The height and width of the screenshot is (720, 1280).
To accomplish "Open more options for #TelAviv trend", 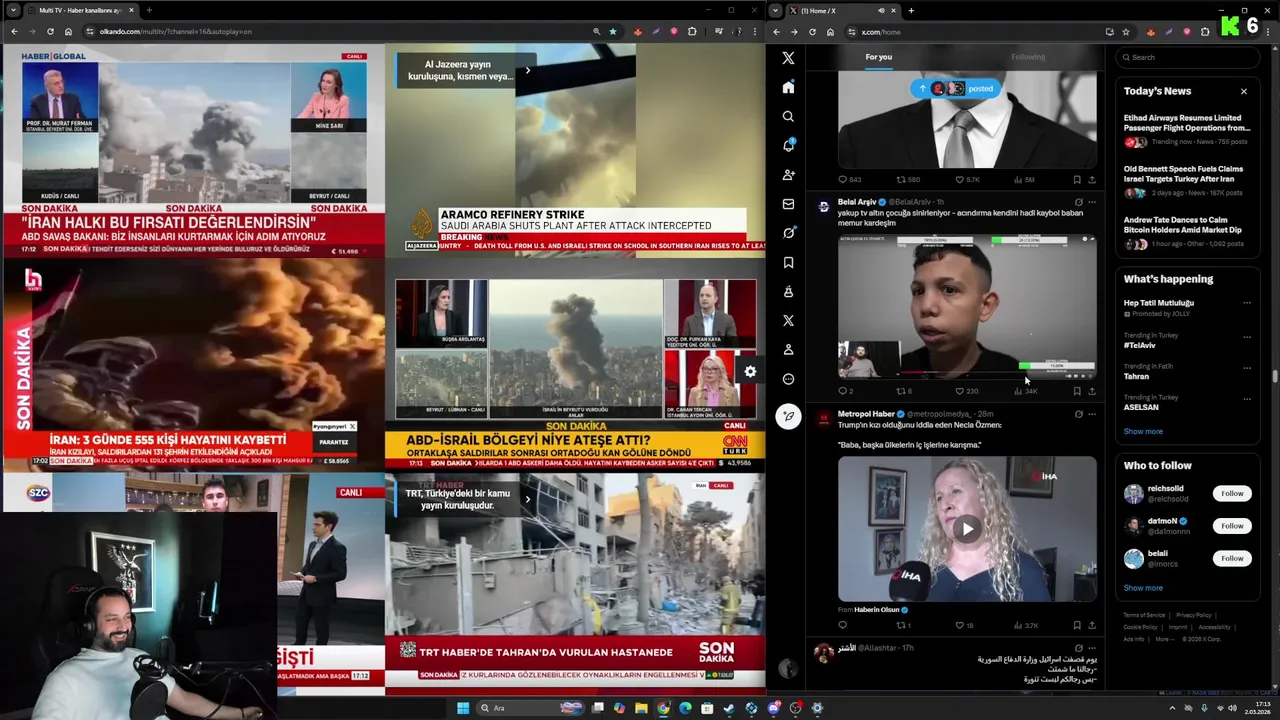I will point(1247,336).
